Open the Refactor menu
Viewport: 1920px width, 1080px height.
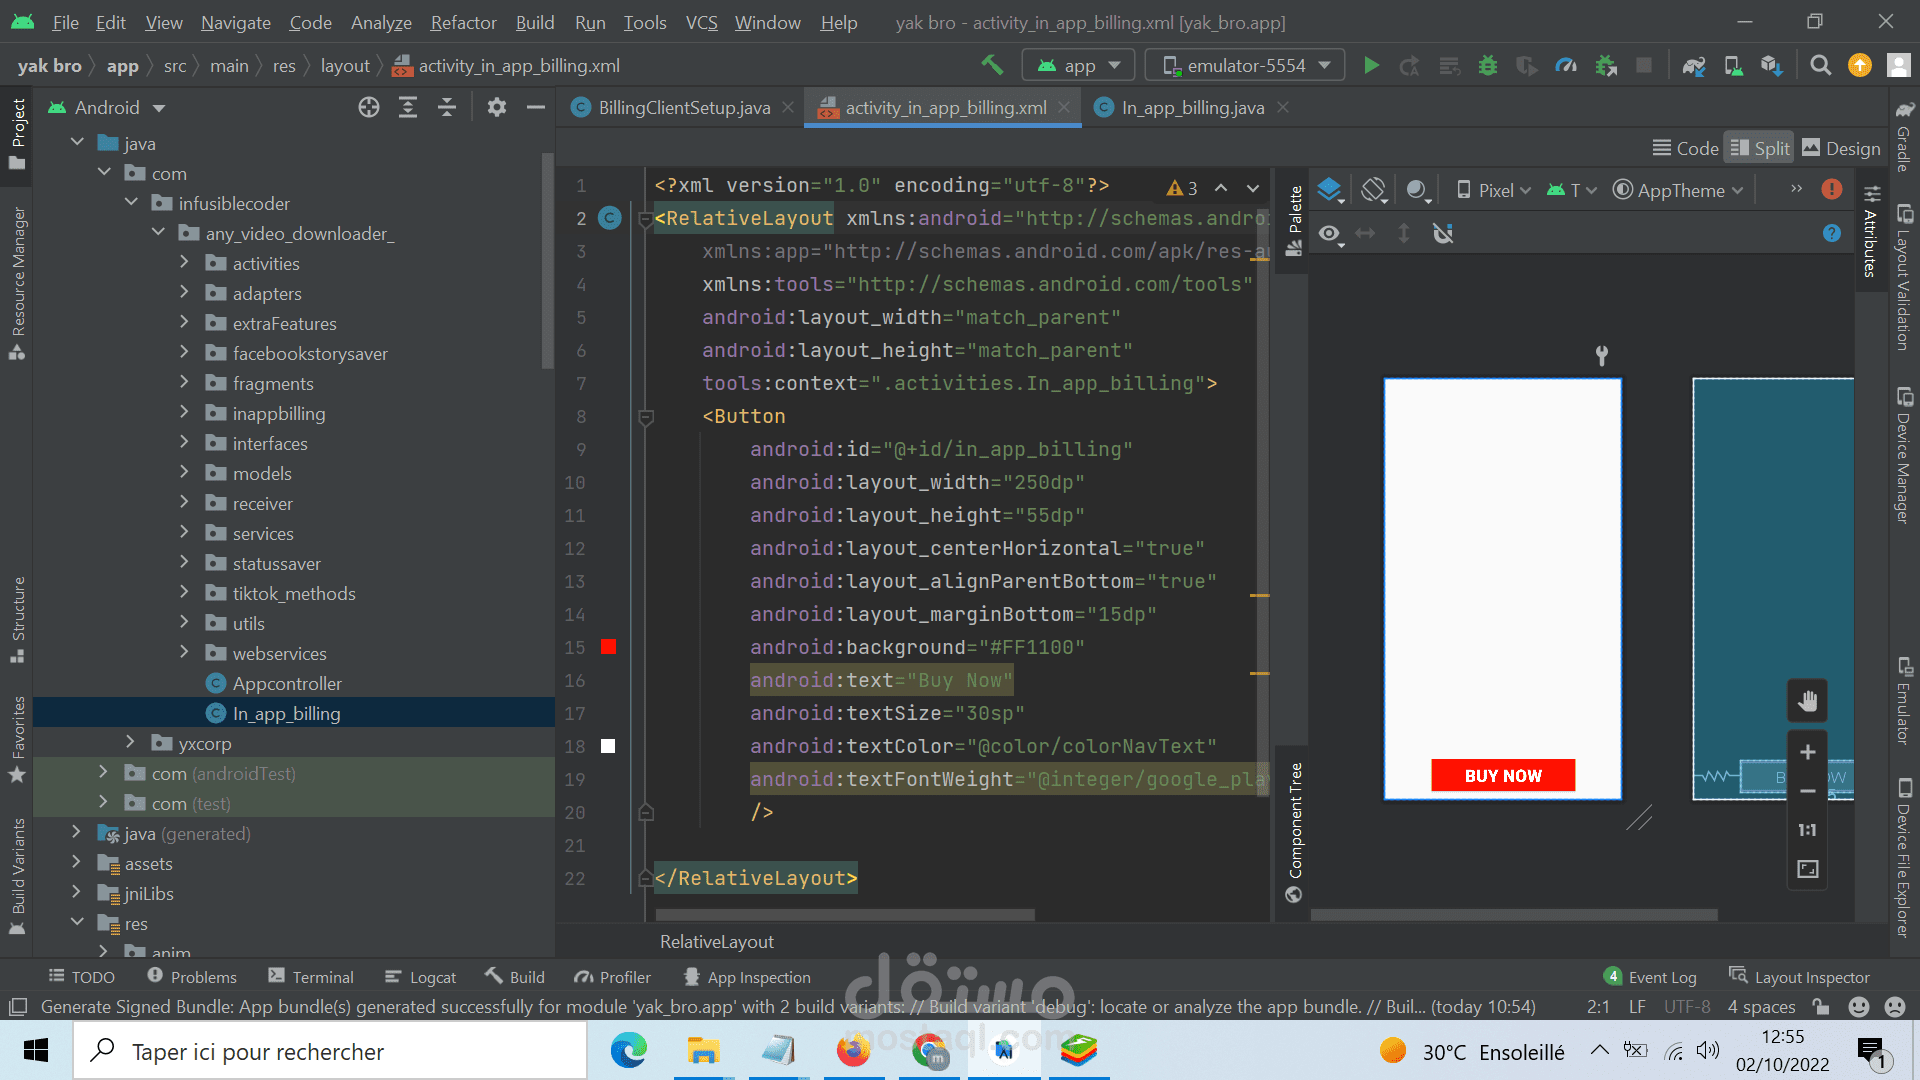pyautogui.click(x=463, y=22)
